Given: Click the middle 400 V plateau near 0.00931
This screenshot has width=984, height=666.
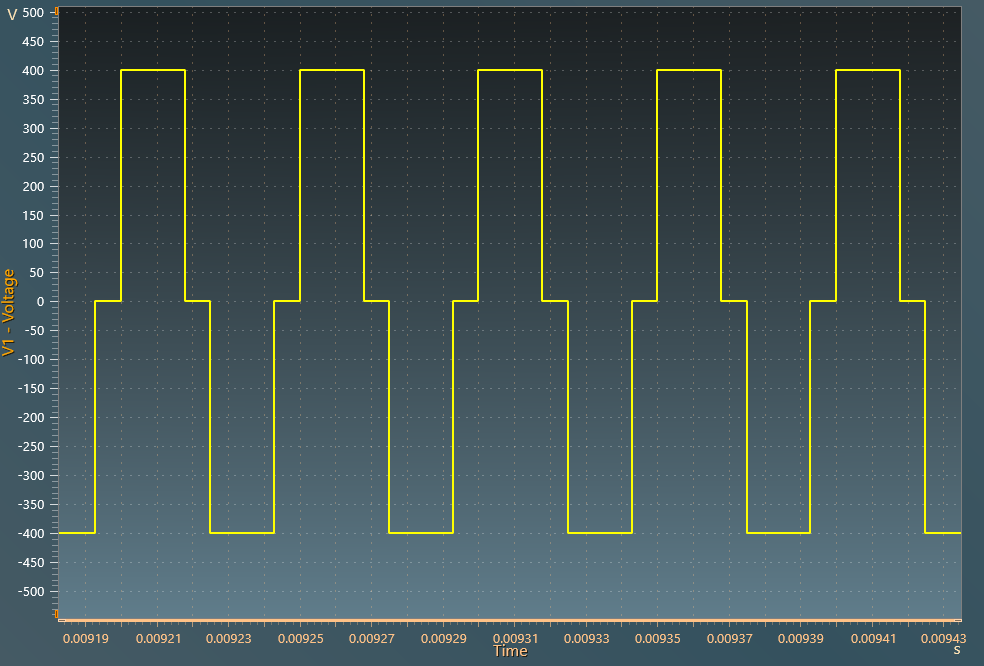Looking at the screenshot, I should (510, 70).
